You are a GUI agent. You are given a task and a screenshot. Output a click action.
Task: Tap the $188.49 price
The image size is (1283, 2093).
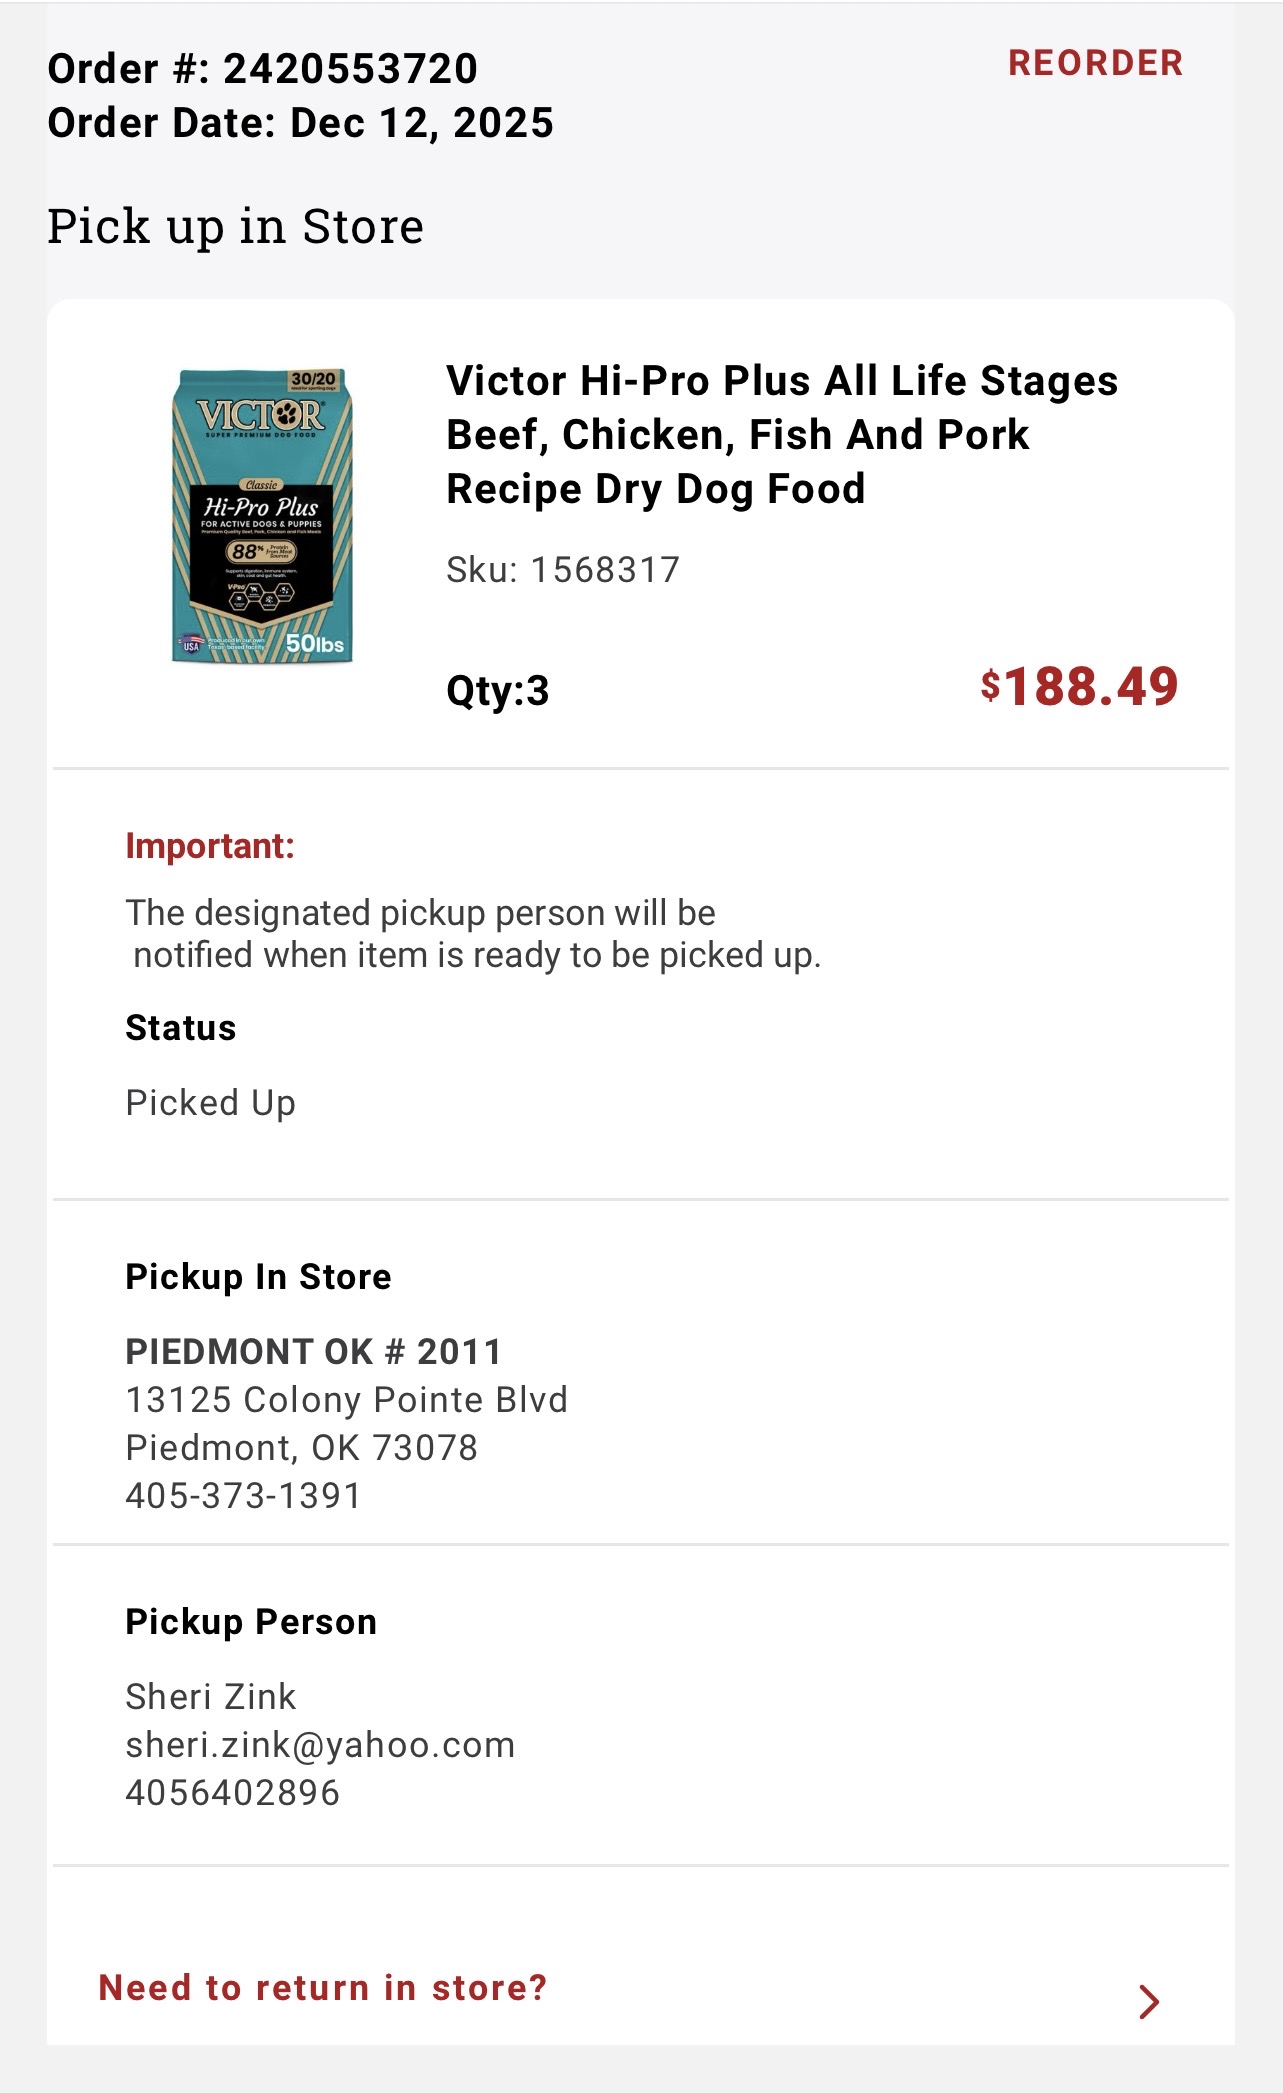(1079, 687)
